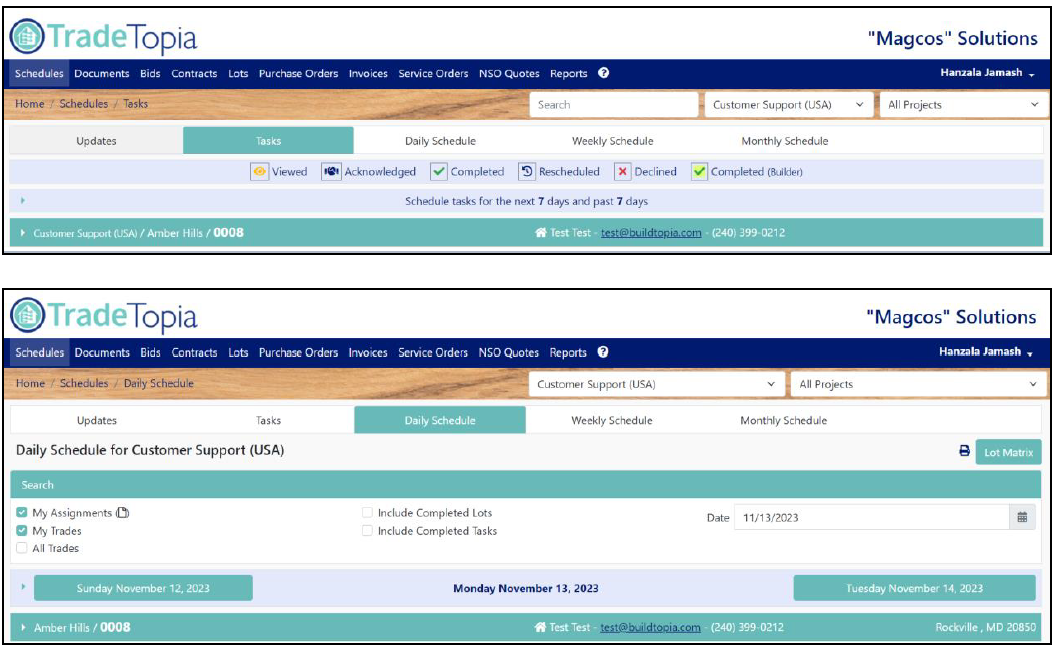Expand the Amber Hills / 0008 row on Daily Schedule
The width and height of the screenshot is (1054, 646).
click(x=23, y=627)
